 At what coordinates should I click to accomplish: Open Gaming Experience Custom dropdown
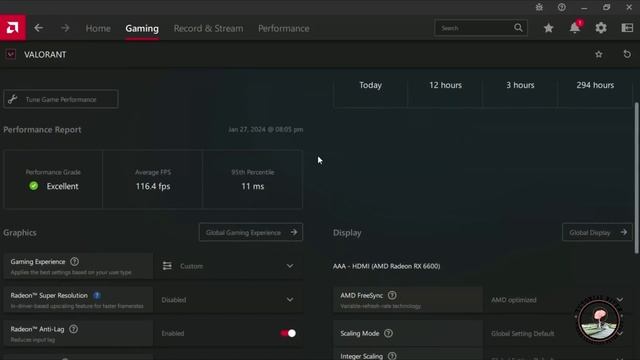click(x=228, y=266)
